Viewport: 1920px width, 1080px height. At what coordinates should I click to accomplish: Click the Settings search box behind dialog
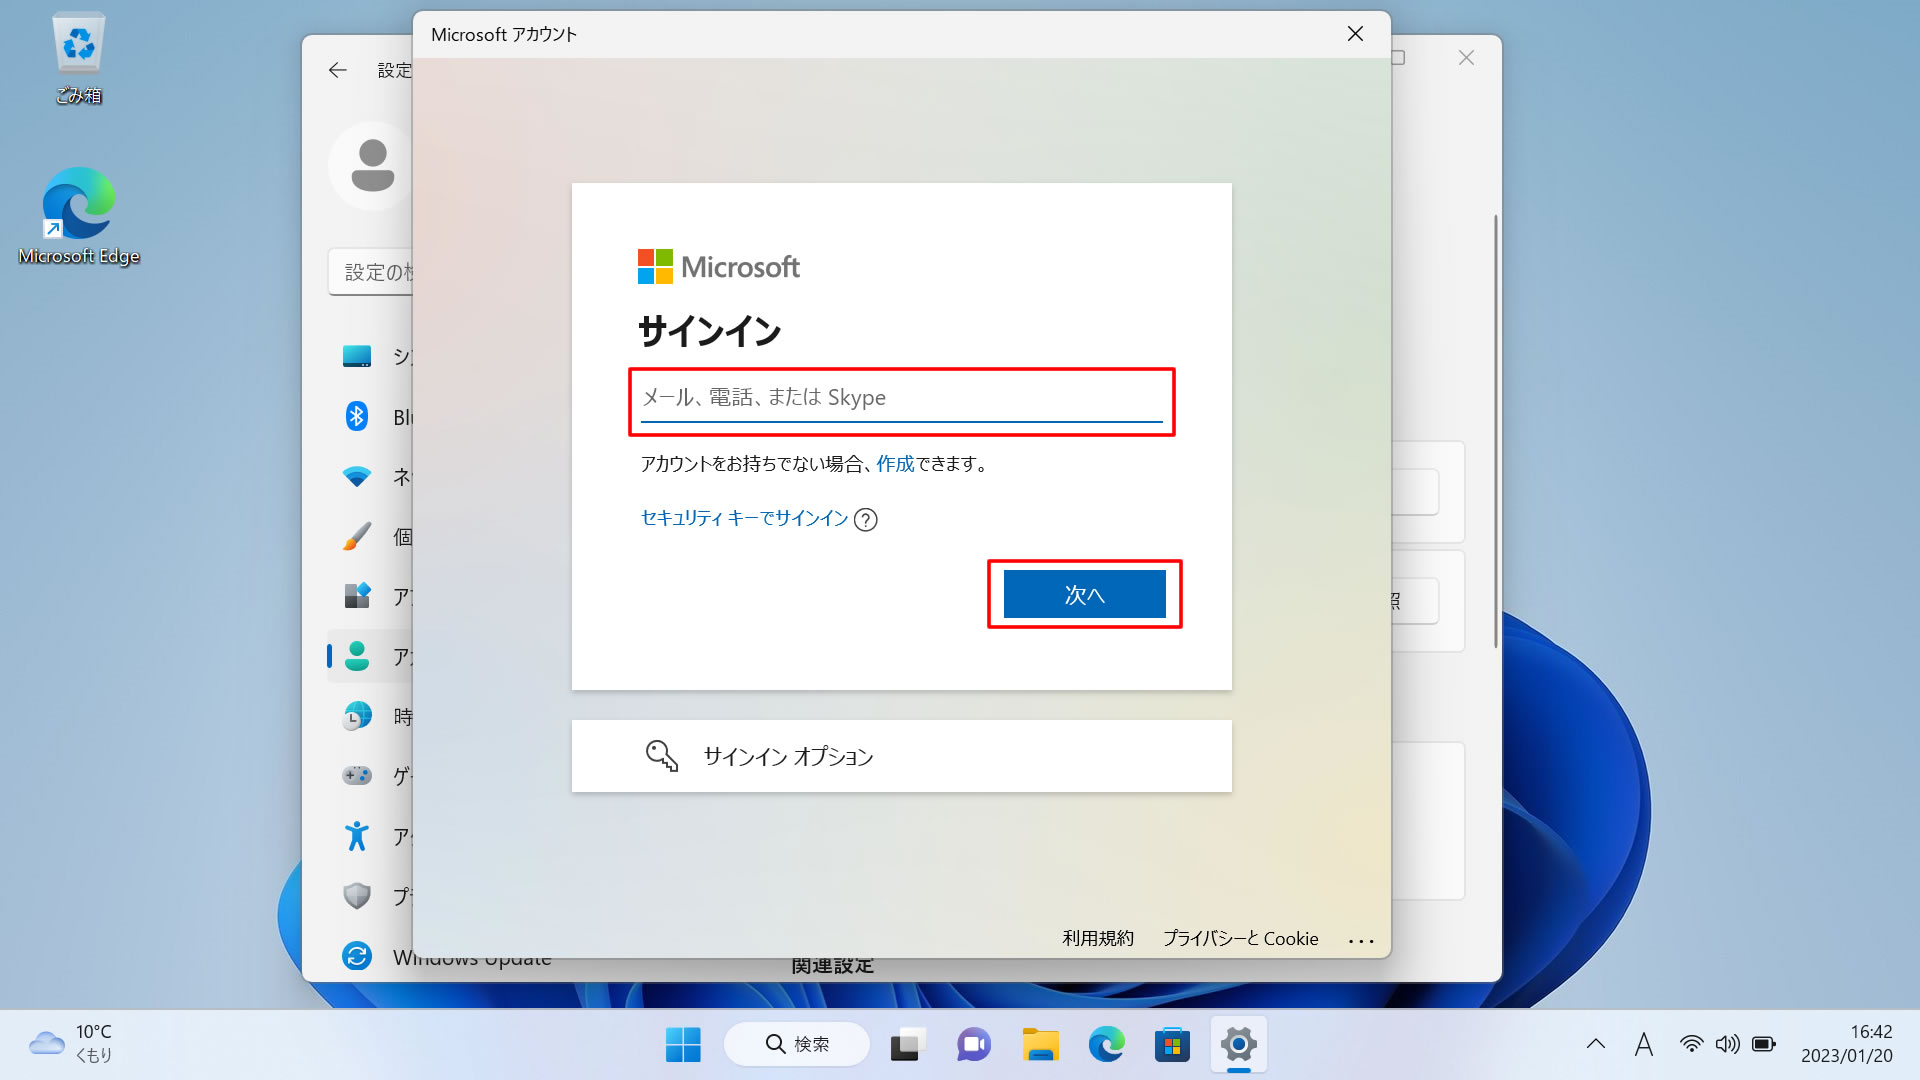click(x=371, y=272)
